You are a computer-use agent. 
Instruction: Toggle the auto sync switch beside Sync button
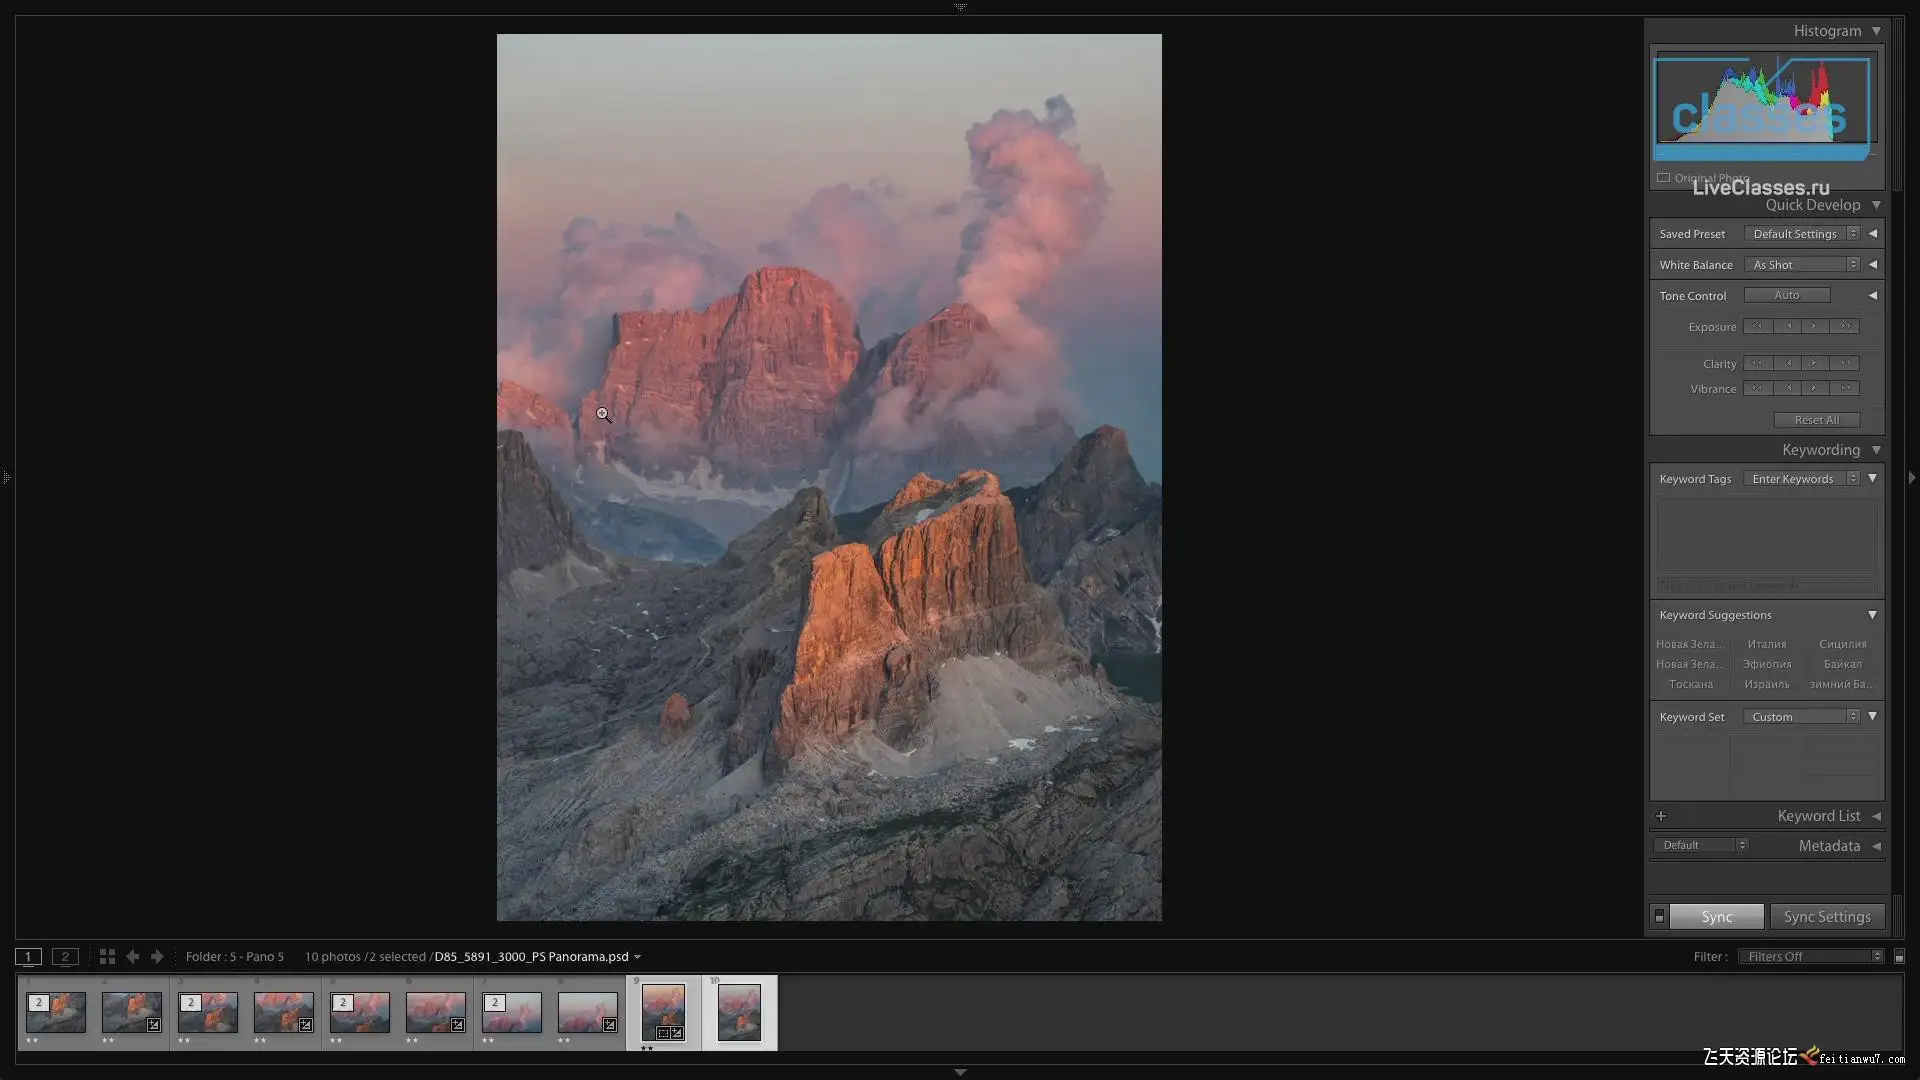1659,917
